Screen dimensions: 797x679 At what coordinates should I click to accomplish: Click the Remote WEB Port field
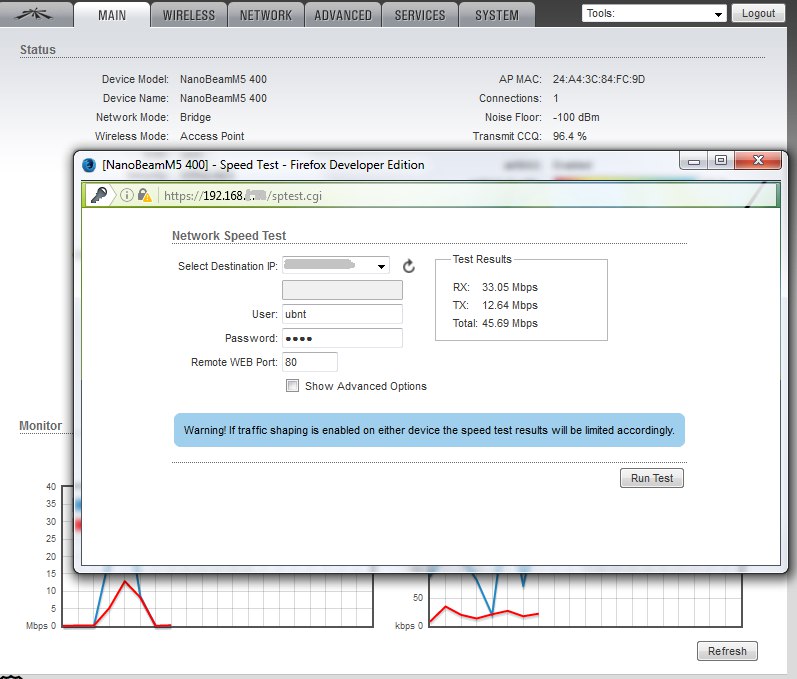click(x=310, y=362)
